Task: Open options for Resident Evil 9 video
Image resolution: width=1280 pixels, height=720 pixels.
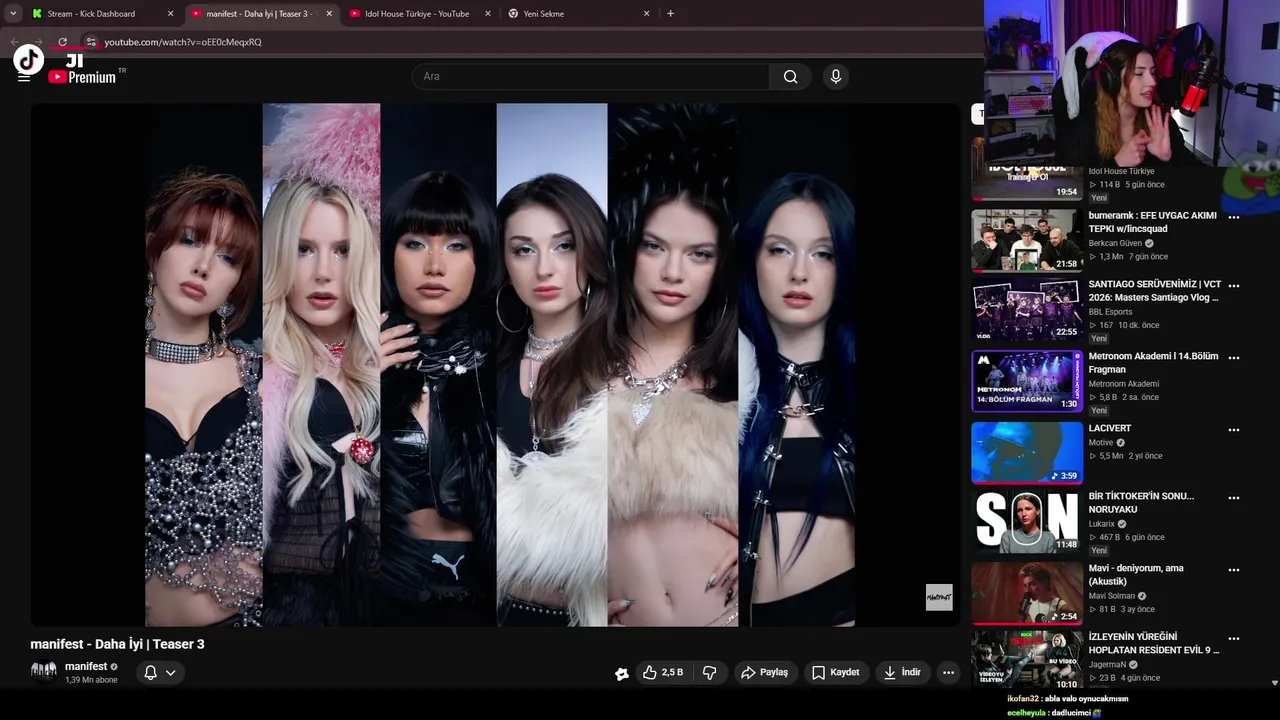Action: pos(1233,638)
